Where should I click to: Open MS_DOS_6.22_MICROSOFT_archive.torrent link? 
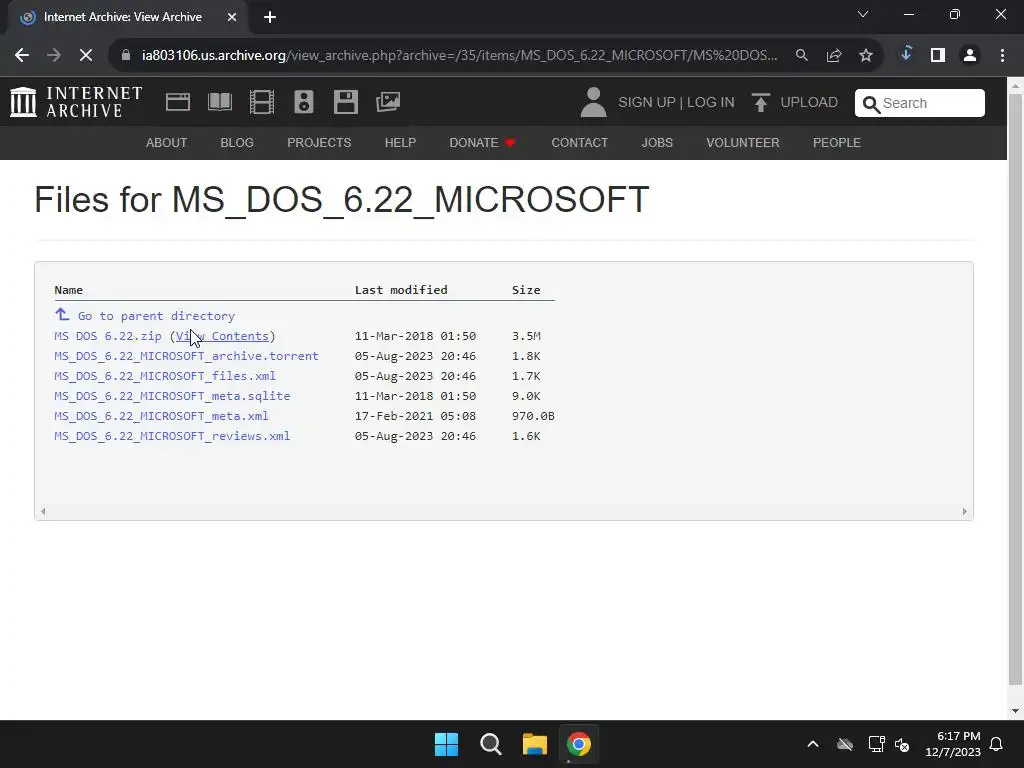click(x=186, y=356)
